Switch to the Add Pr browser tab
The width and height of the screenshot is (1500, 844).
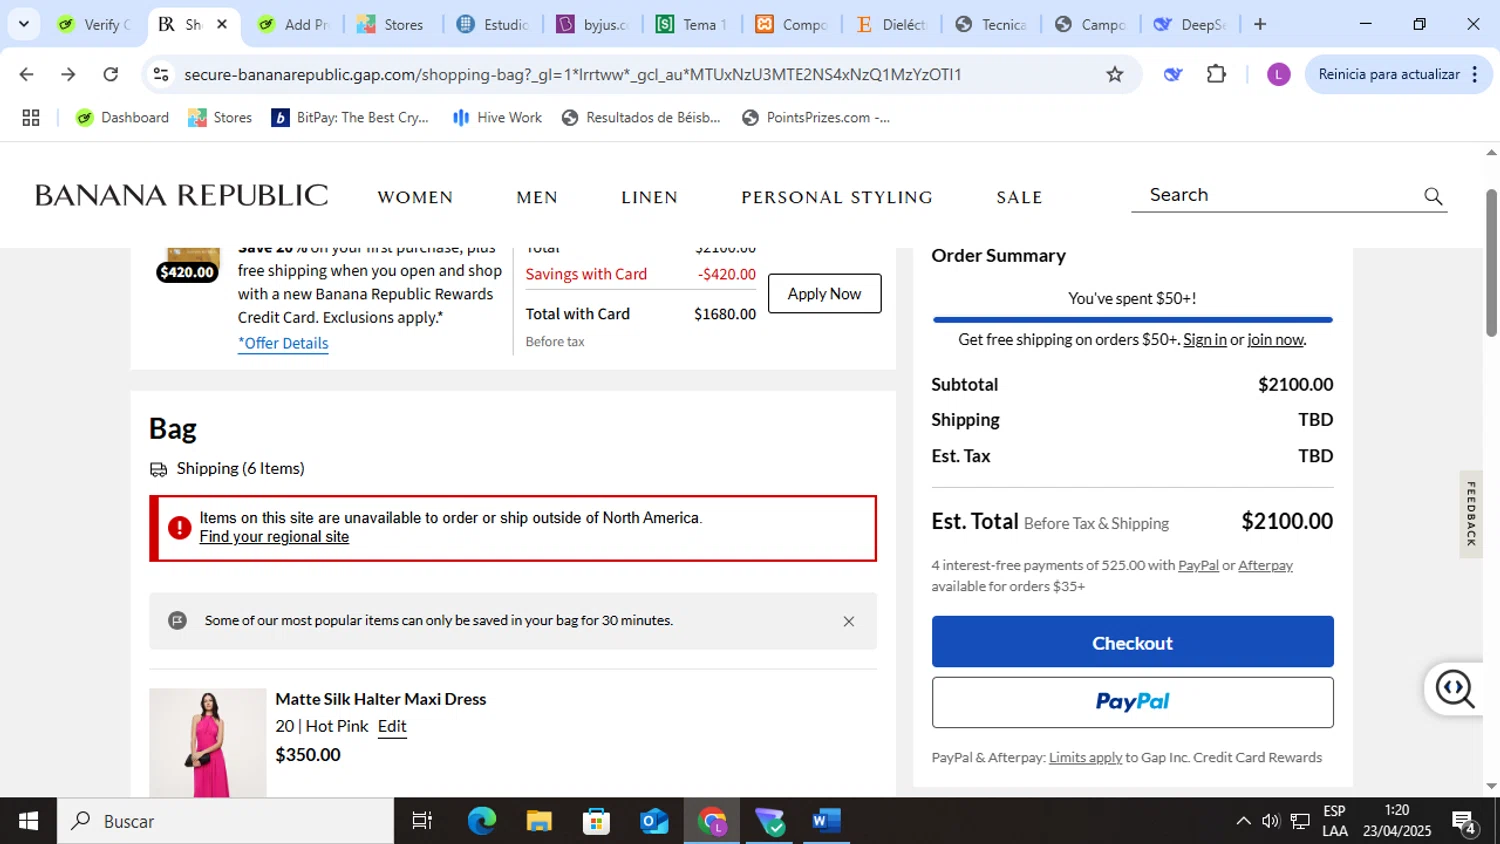pyautogui.click(x=295, y=24)
